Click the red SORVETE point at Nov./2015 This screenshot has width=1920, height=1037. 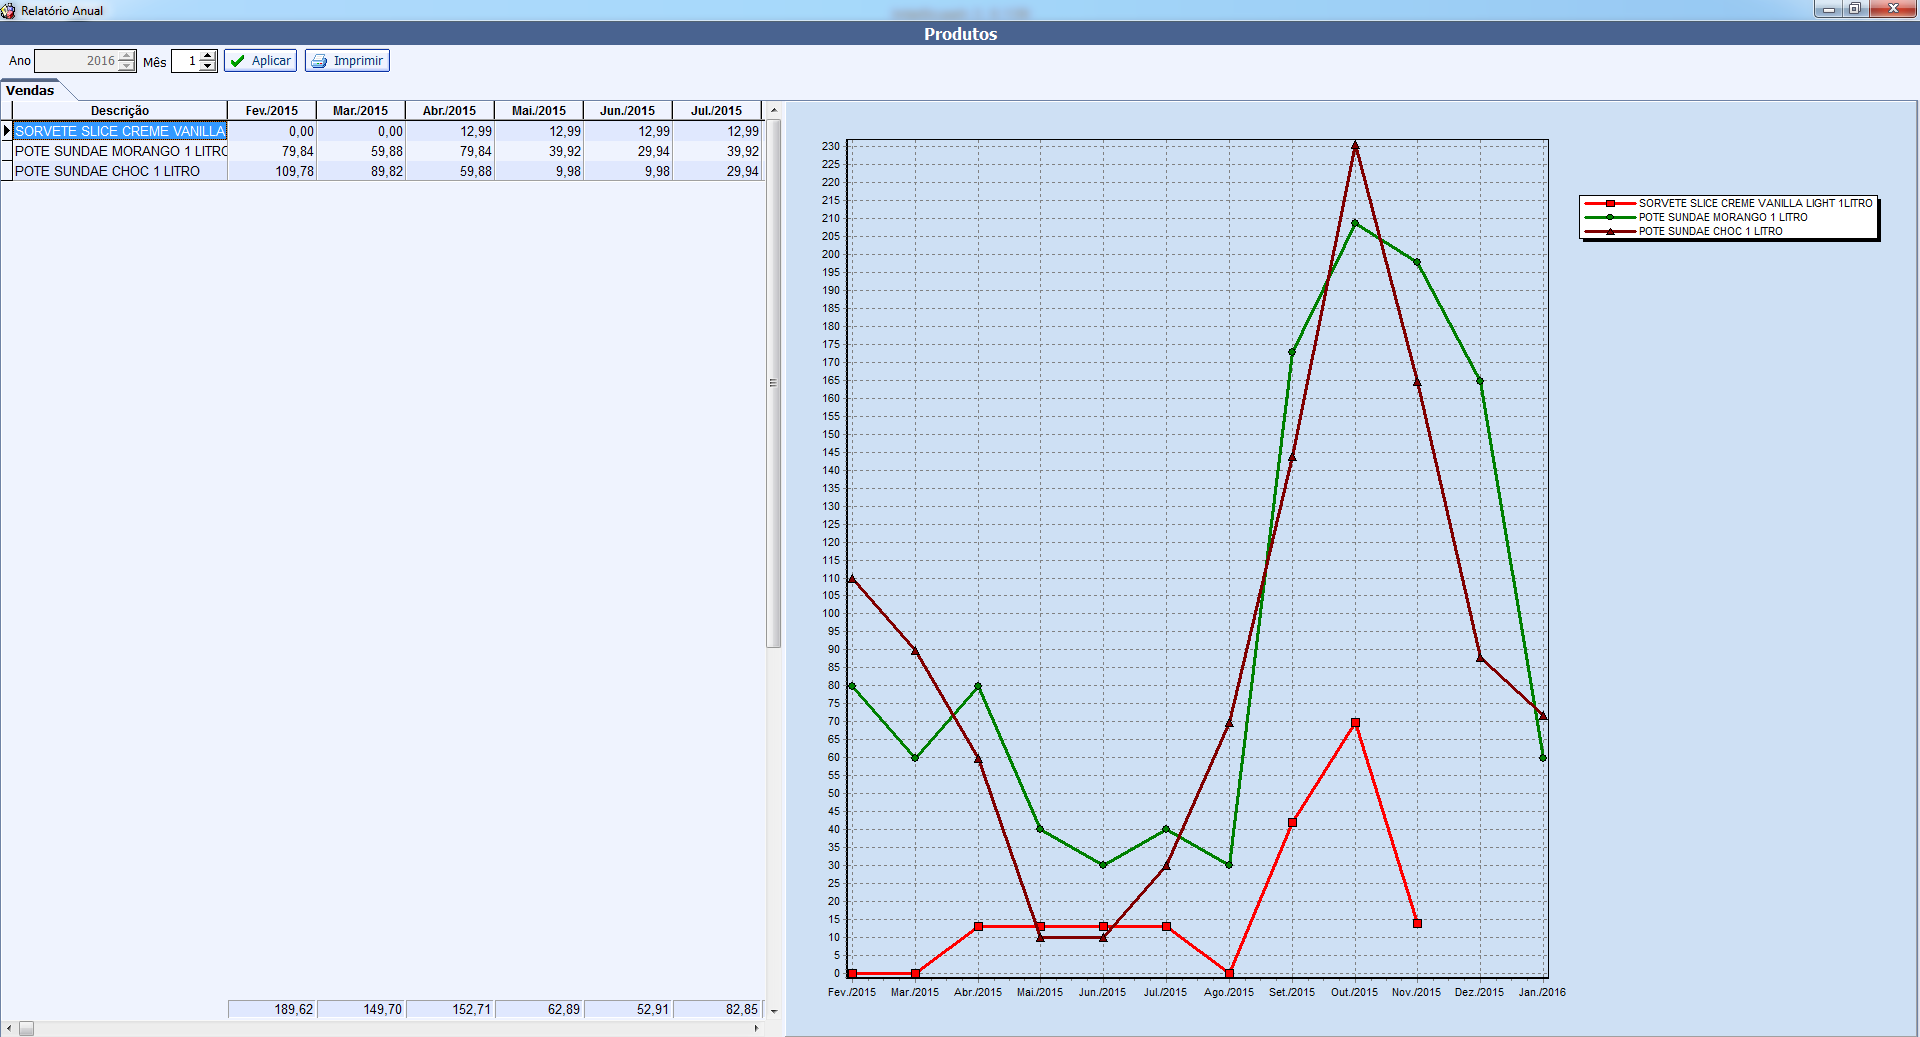pyautogui.click(x=1417, y=923)
